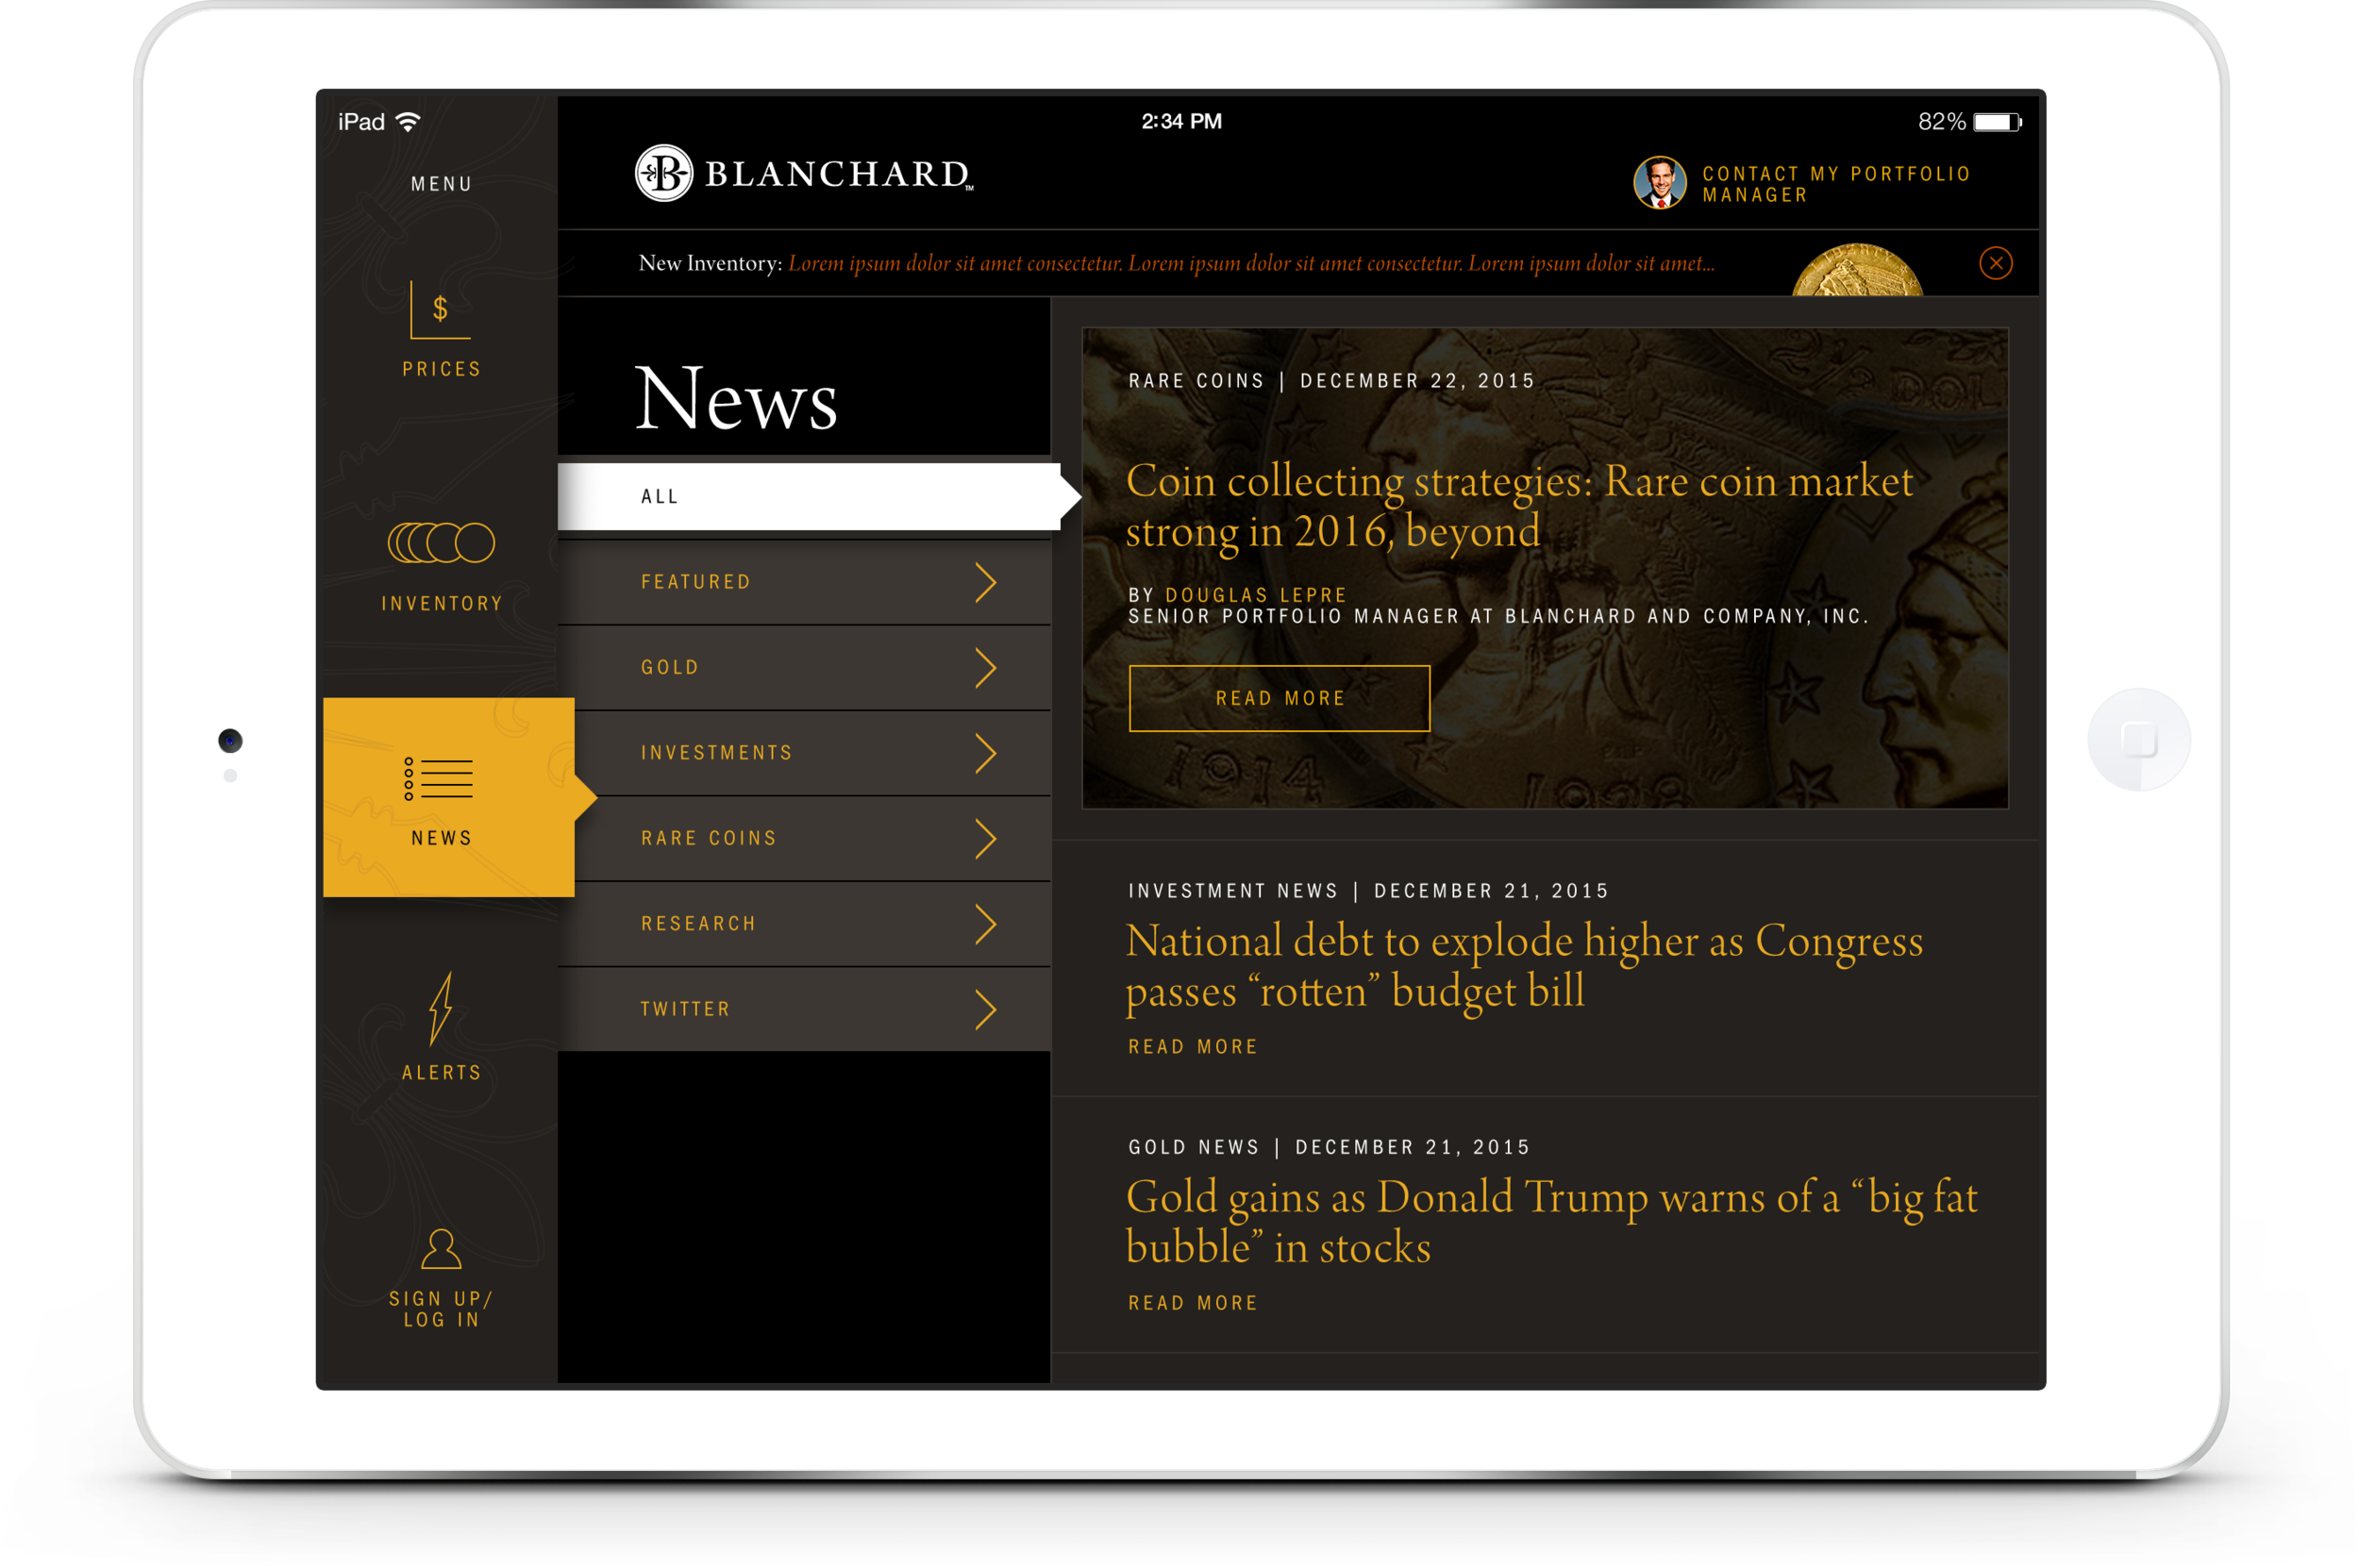The image size is (2359, 1568).
Task: Click READ MORE under National debt article
Action: pyautogui.click(x=1193, y=1047)
